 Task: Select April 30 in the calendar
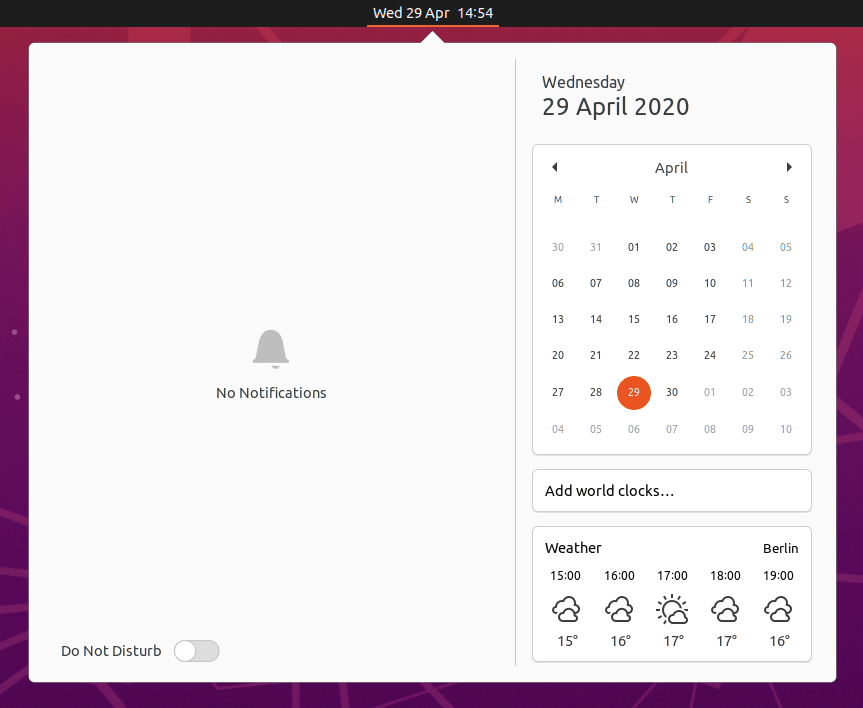pyautogui.click(x=672, y=393)
